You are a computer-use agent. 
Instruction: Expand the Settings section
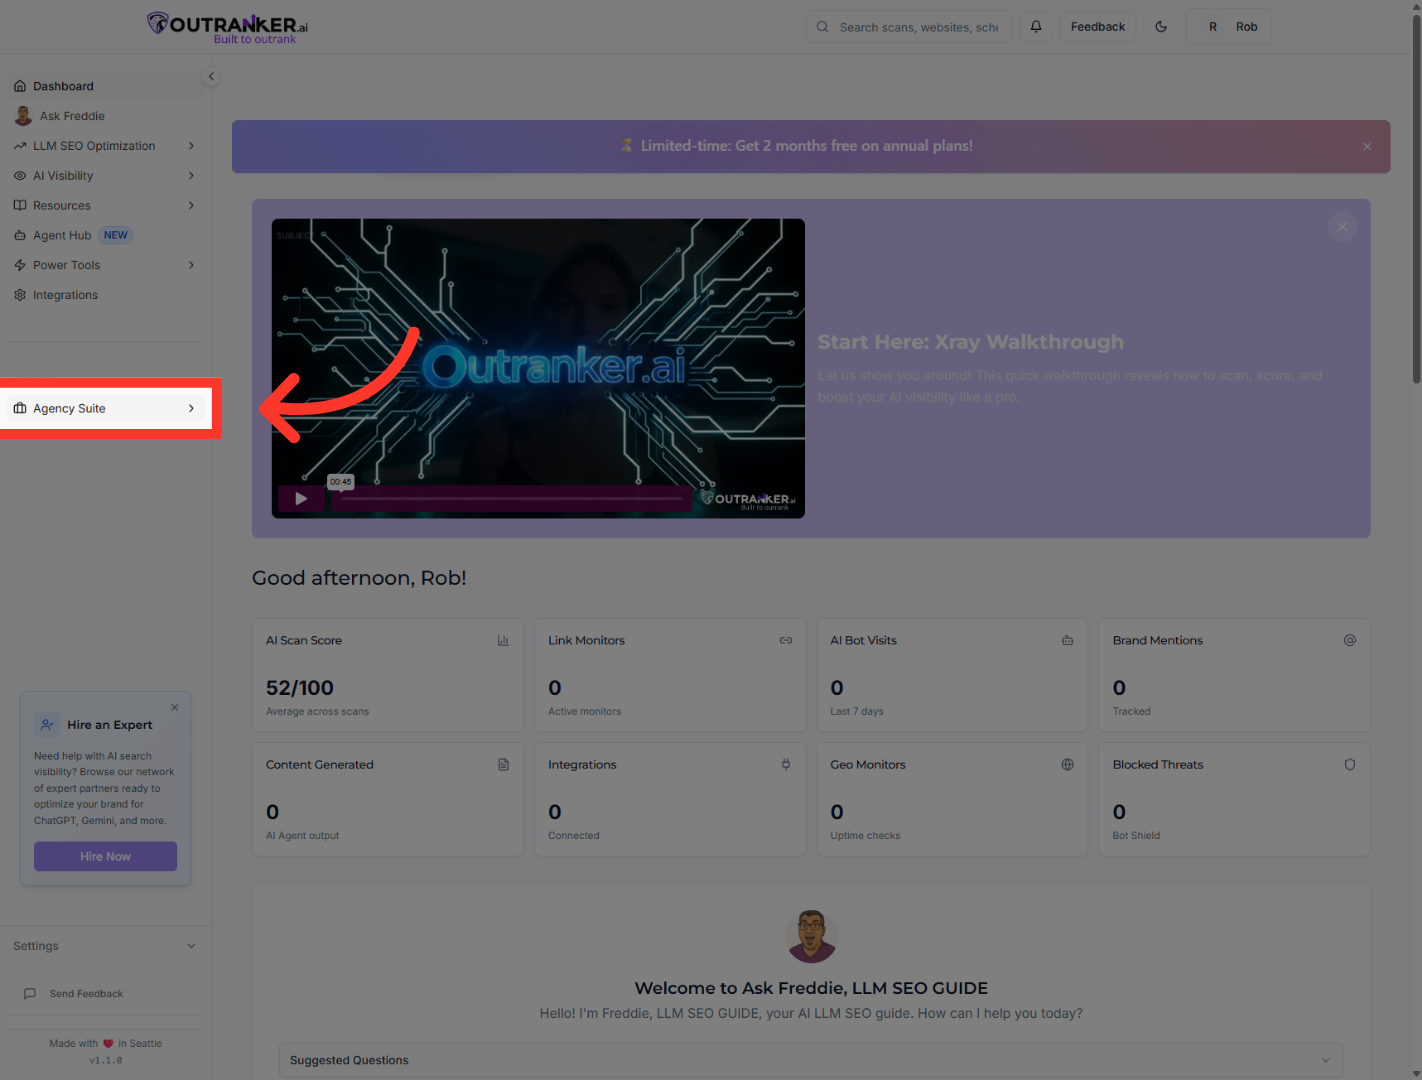click(105, 946)
